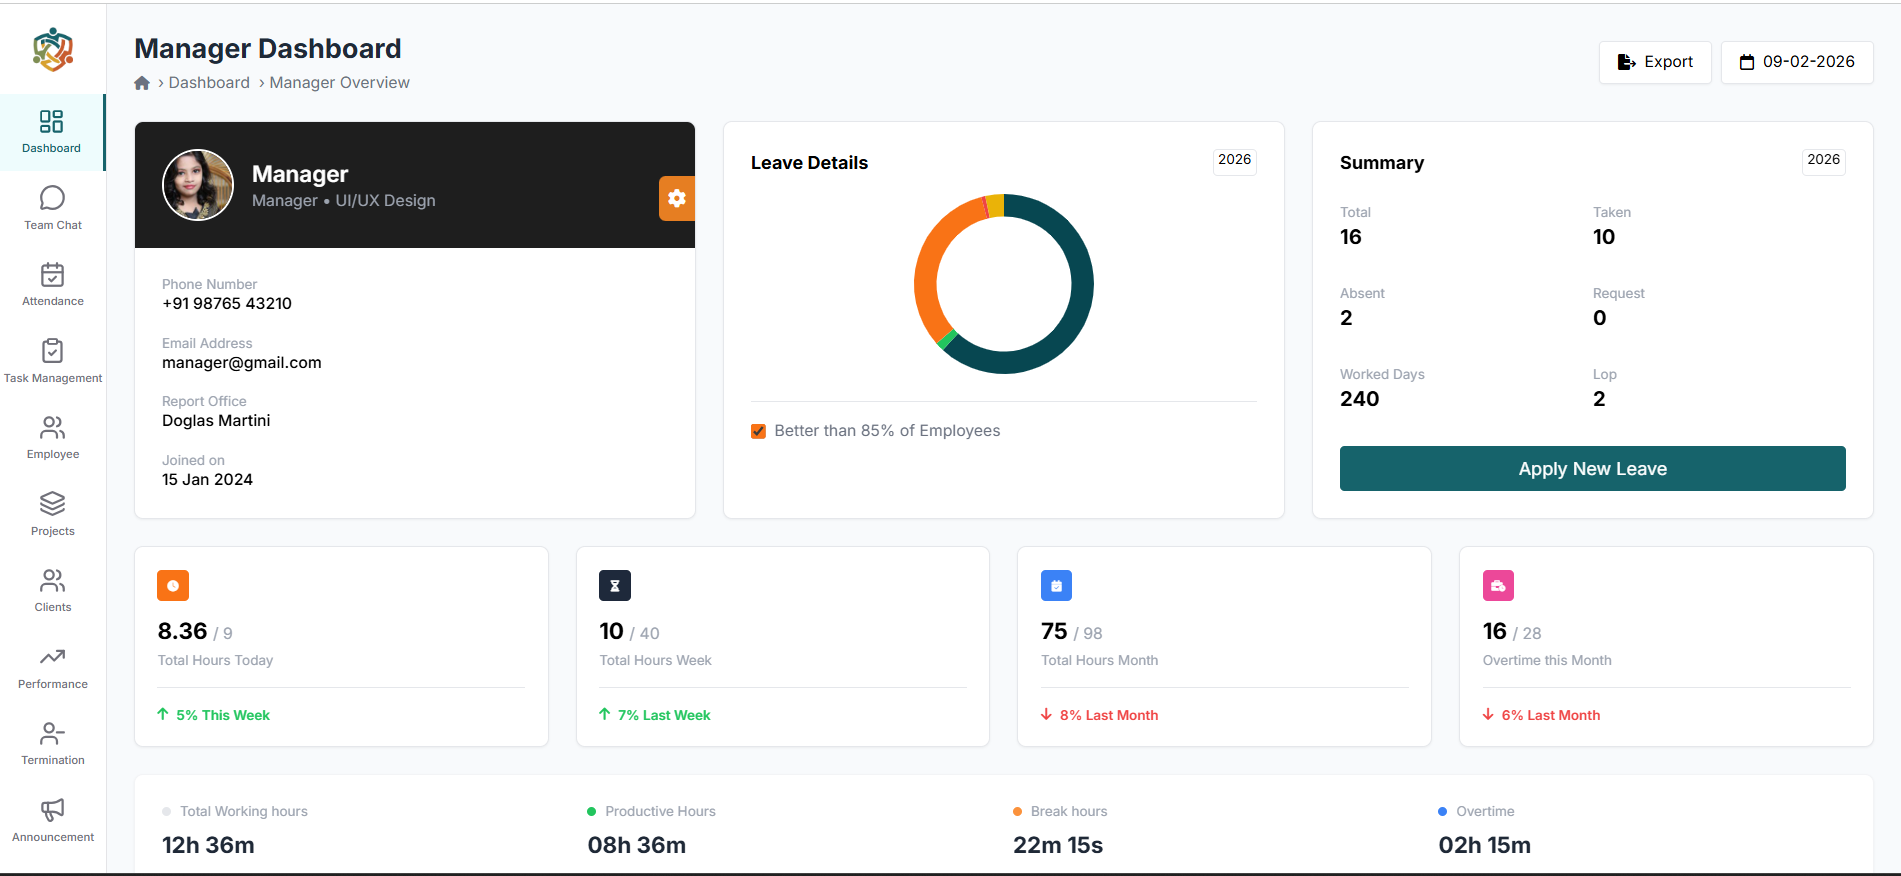Open the Clients users icon
The width and height of the screenshot is (1901, 876).
point(53,581)
